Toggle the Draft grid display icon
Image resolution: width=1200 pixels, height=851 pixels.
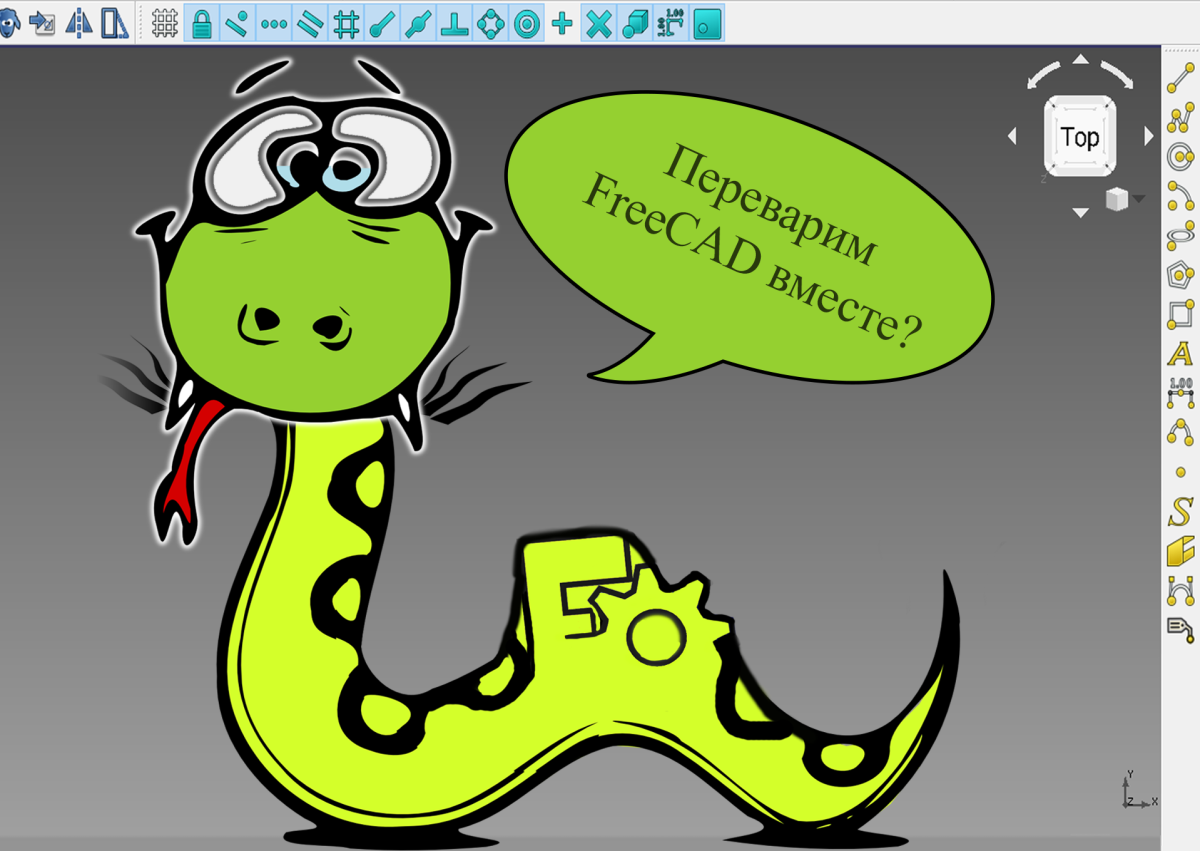(165, 22)
